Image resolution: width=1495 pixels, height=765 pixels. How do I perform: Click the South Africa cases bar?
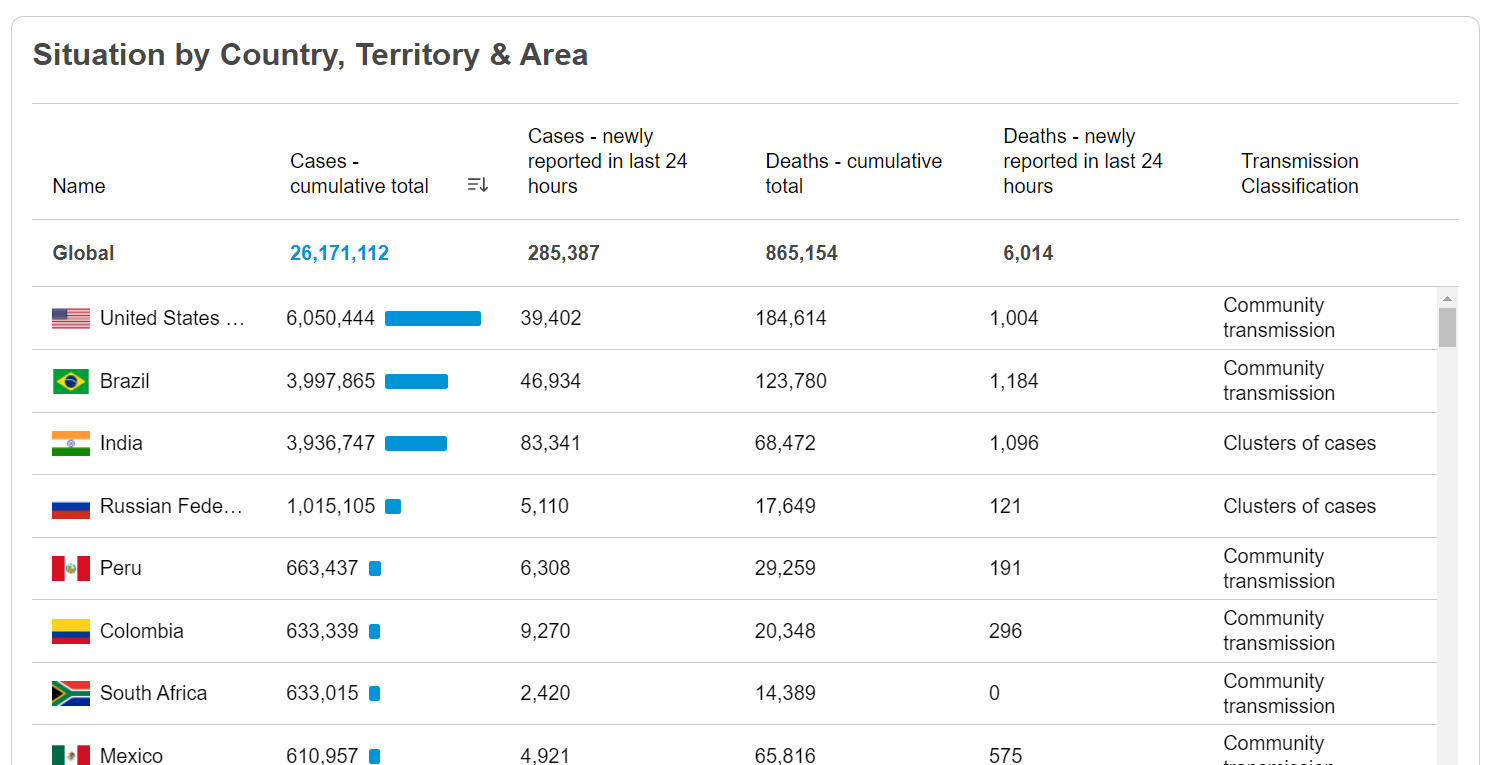(x=374, y=693)
